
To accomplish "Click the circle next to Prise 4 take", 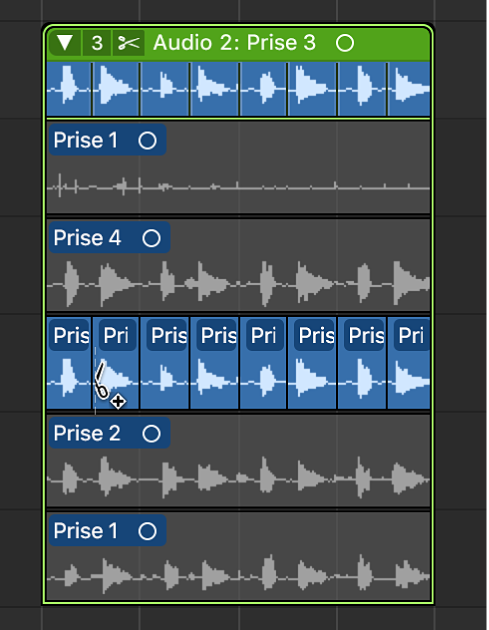I will 151,238.
